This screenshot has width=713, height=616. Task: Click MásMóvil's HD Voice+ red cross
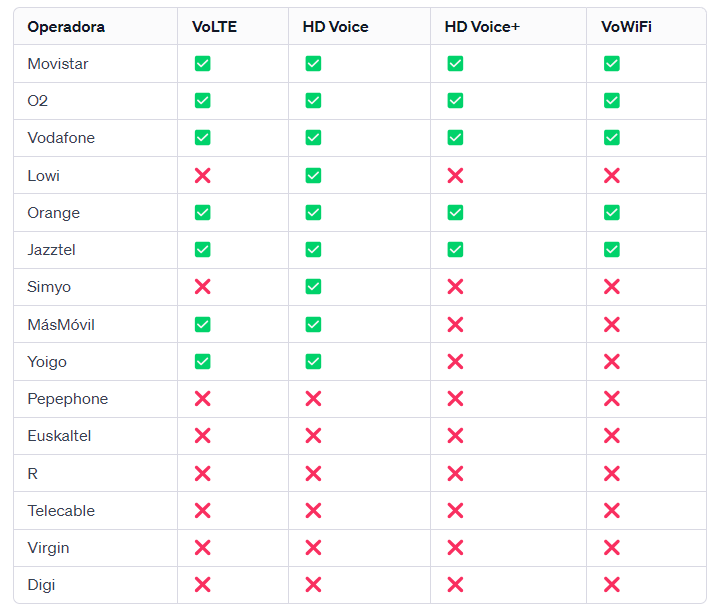(455, 324)
